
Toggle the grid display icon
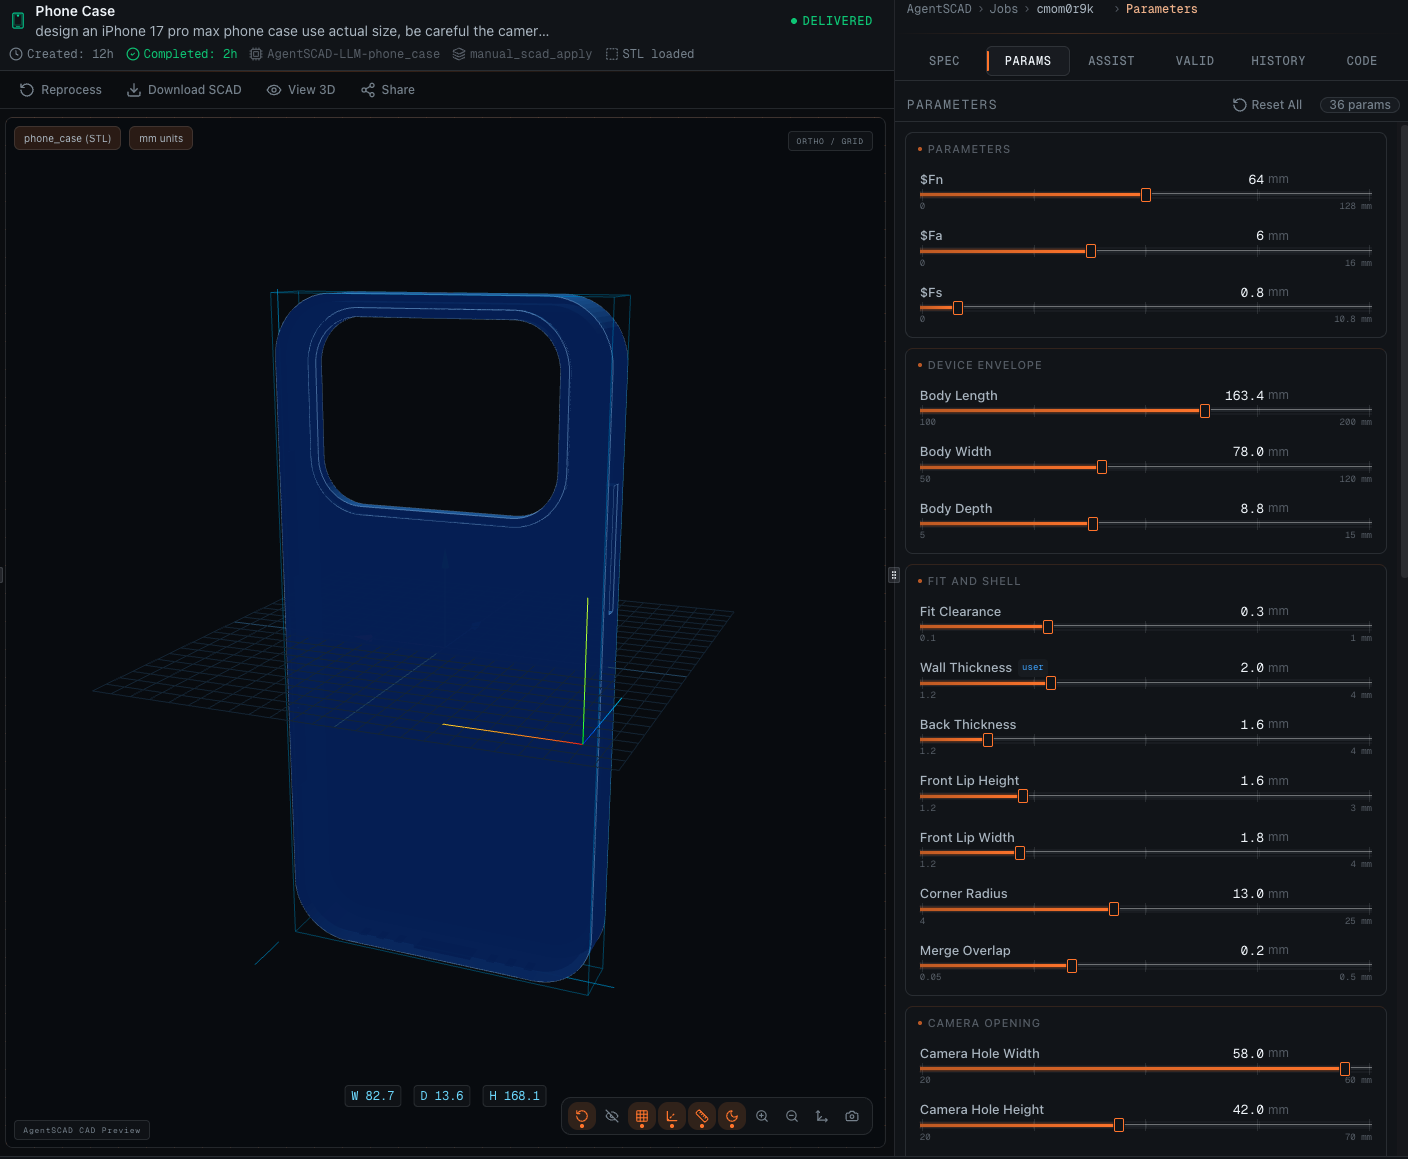(x=642, y=1116)
